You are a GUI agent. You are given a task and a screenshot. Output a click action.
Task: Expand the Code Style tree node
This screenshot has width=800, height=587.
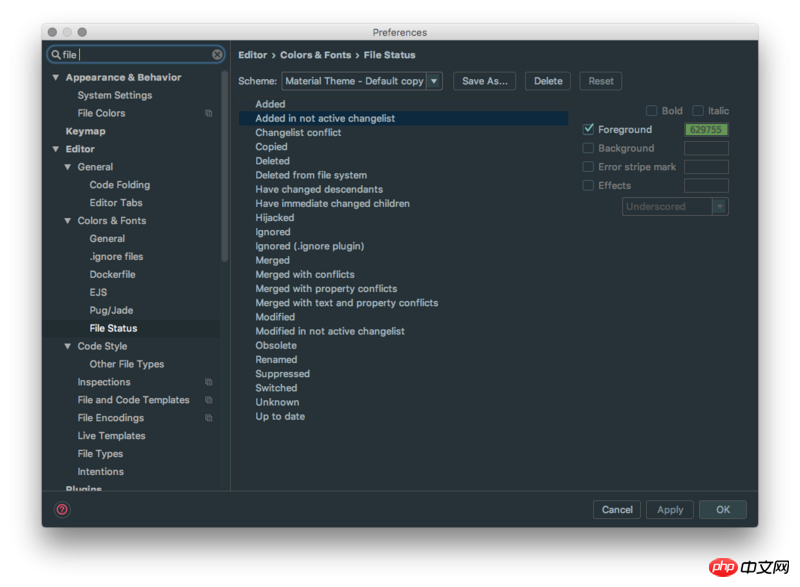68,347
